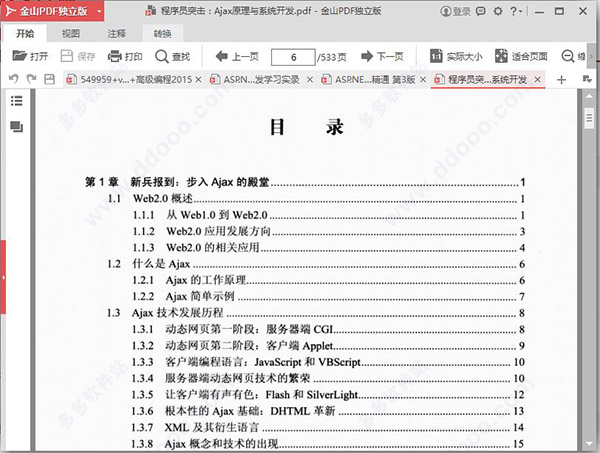Switch to the 转换 ribbon tab
The image size is (600, 453).
tap(163, 34)
